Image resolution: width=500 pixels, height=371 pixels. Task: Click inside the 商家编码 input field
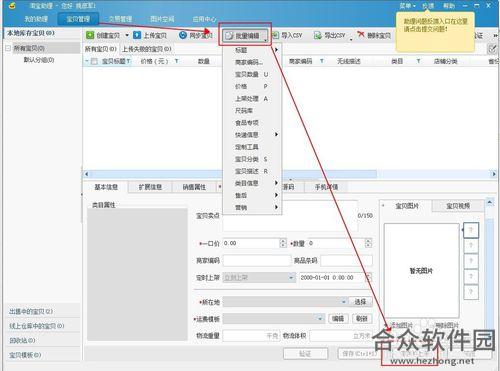point(257,260)
